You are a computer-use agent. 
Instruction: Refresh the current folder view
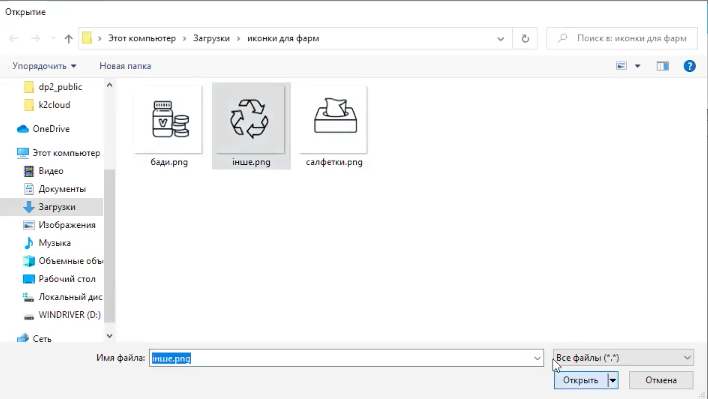[x=525, y=39]
